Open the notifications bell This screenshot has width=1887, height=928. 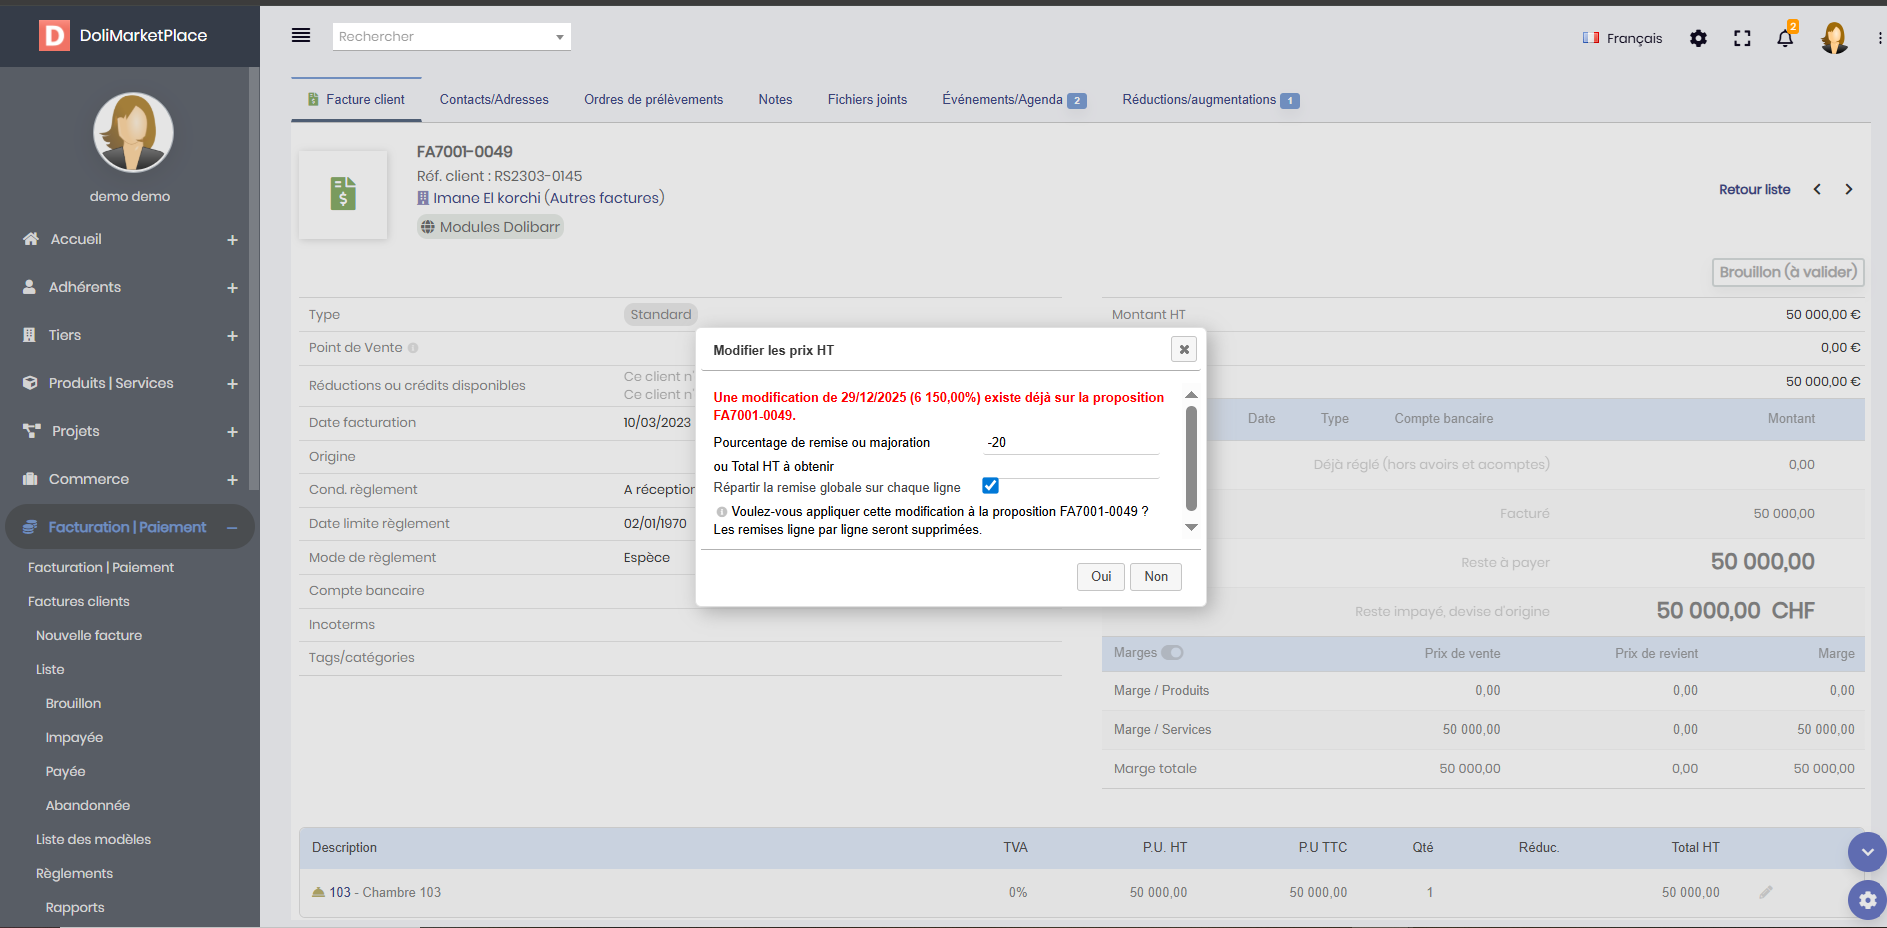click(1785, 38)
